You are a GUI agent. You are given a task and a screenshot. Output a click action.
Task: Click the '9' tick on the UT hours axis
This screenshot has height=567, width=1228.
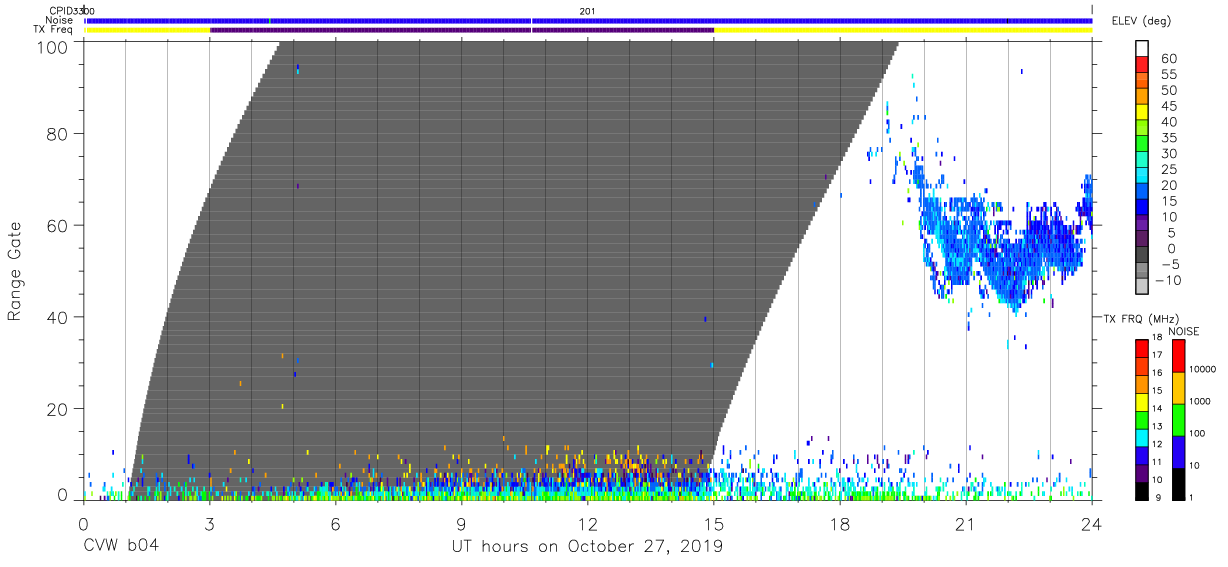pos(461,525)
